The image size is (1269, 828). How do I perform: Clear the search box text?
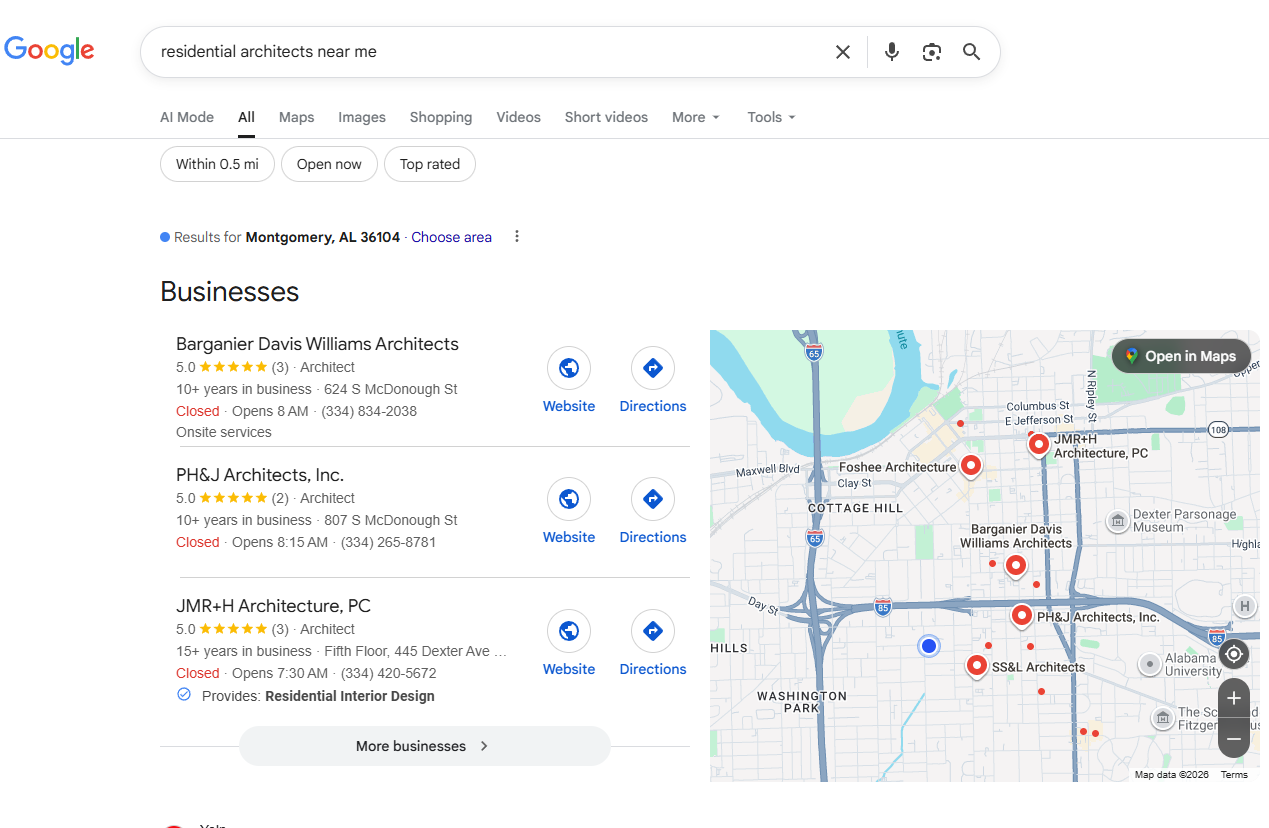pos(843,52)
